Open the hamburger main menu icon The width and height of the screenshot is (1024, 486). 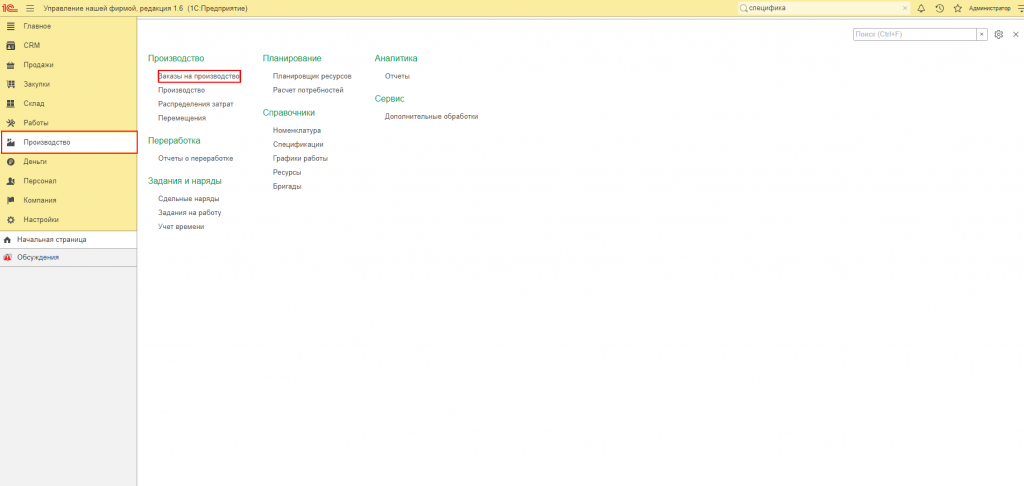[x=30, y=8]
